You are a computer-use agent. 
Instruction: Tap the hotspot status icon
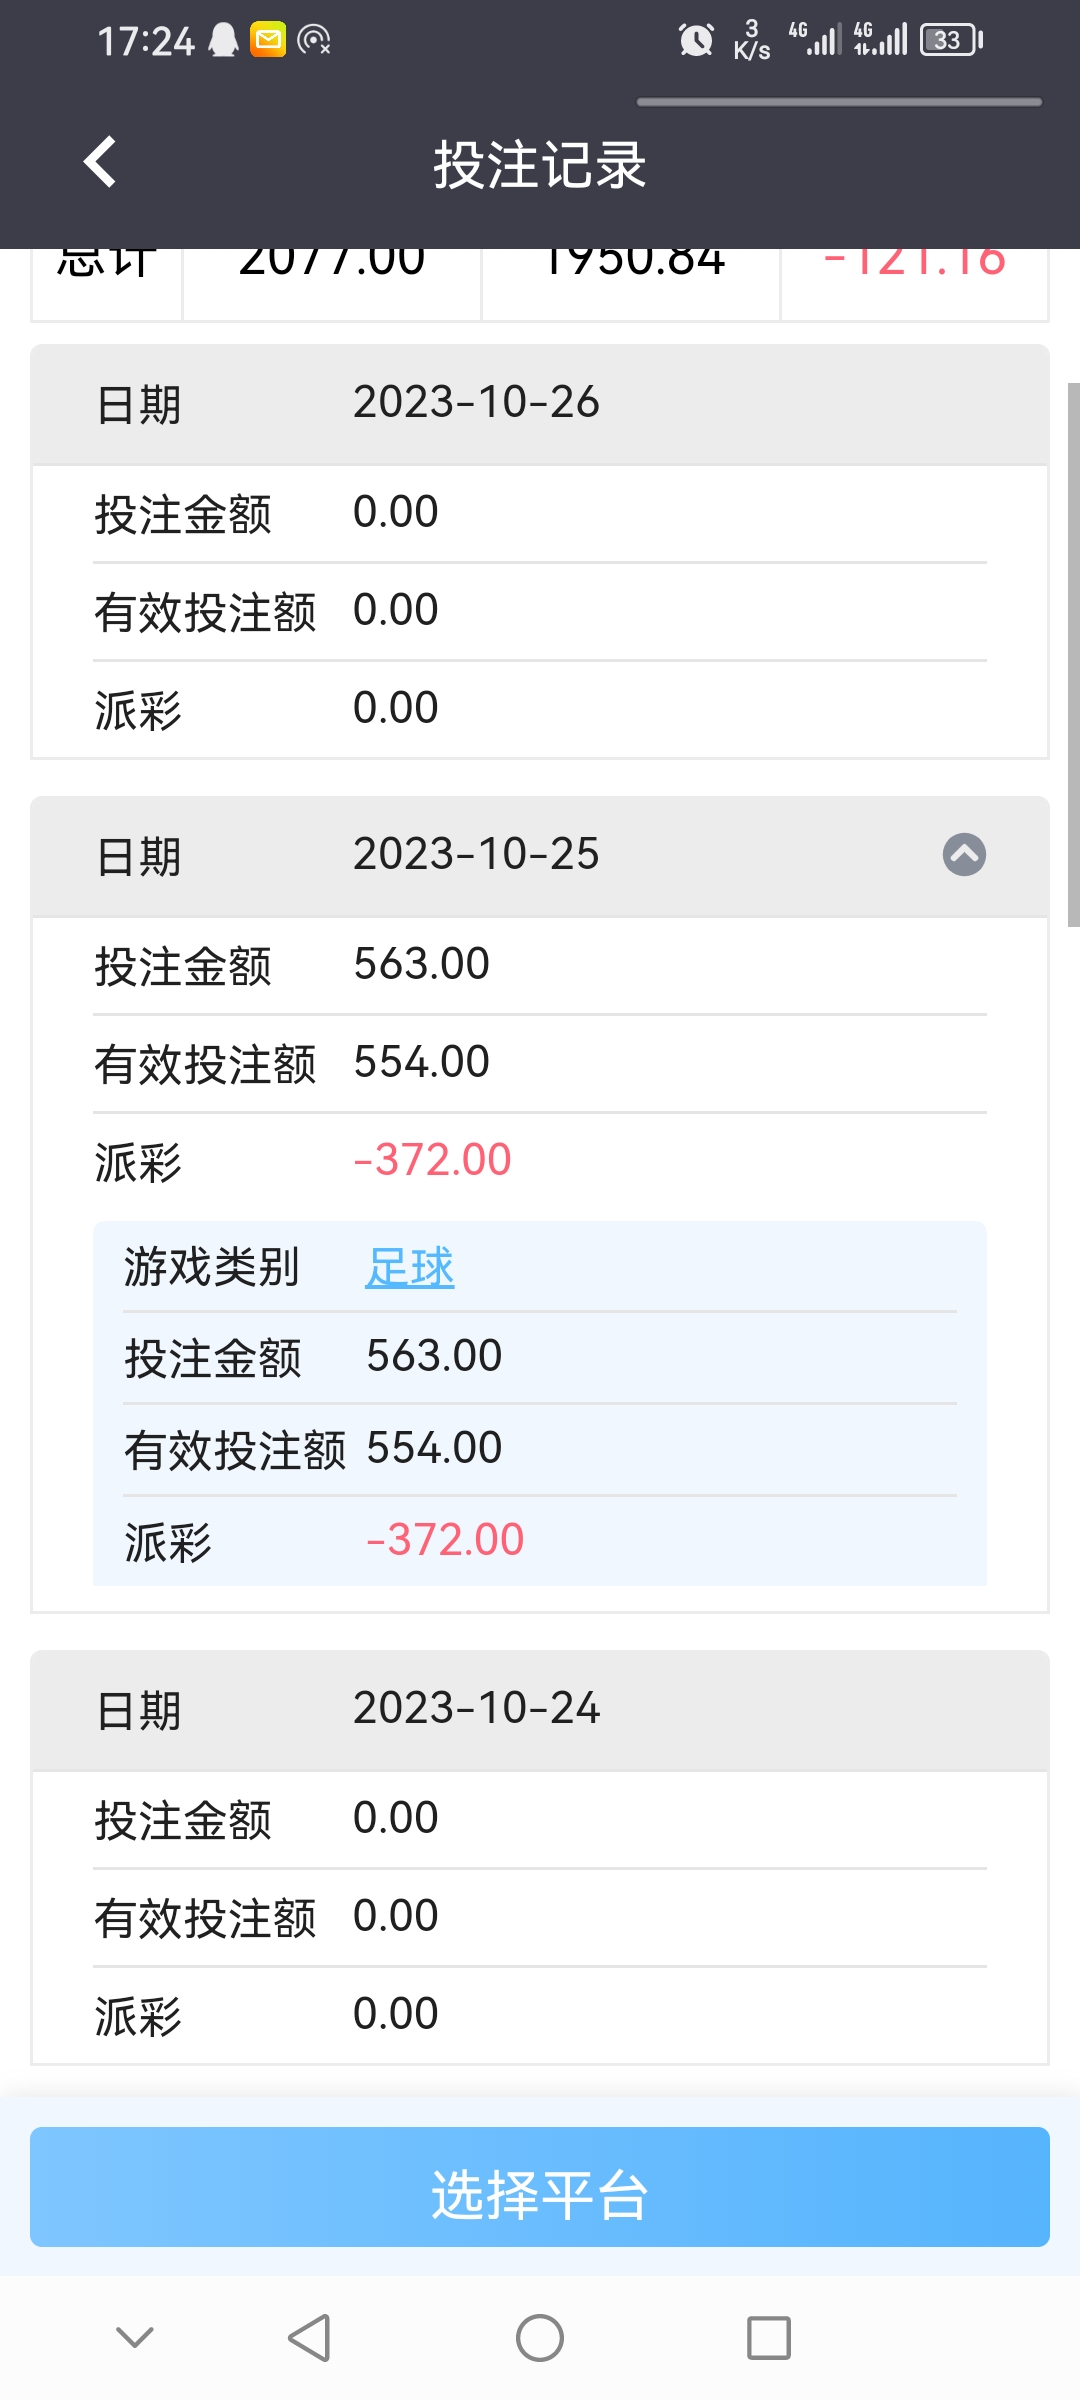pyautogui.click(x=314, y=40)
